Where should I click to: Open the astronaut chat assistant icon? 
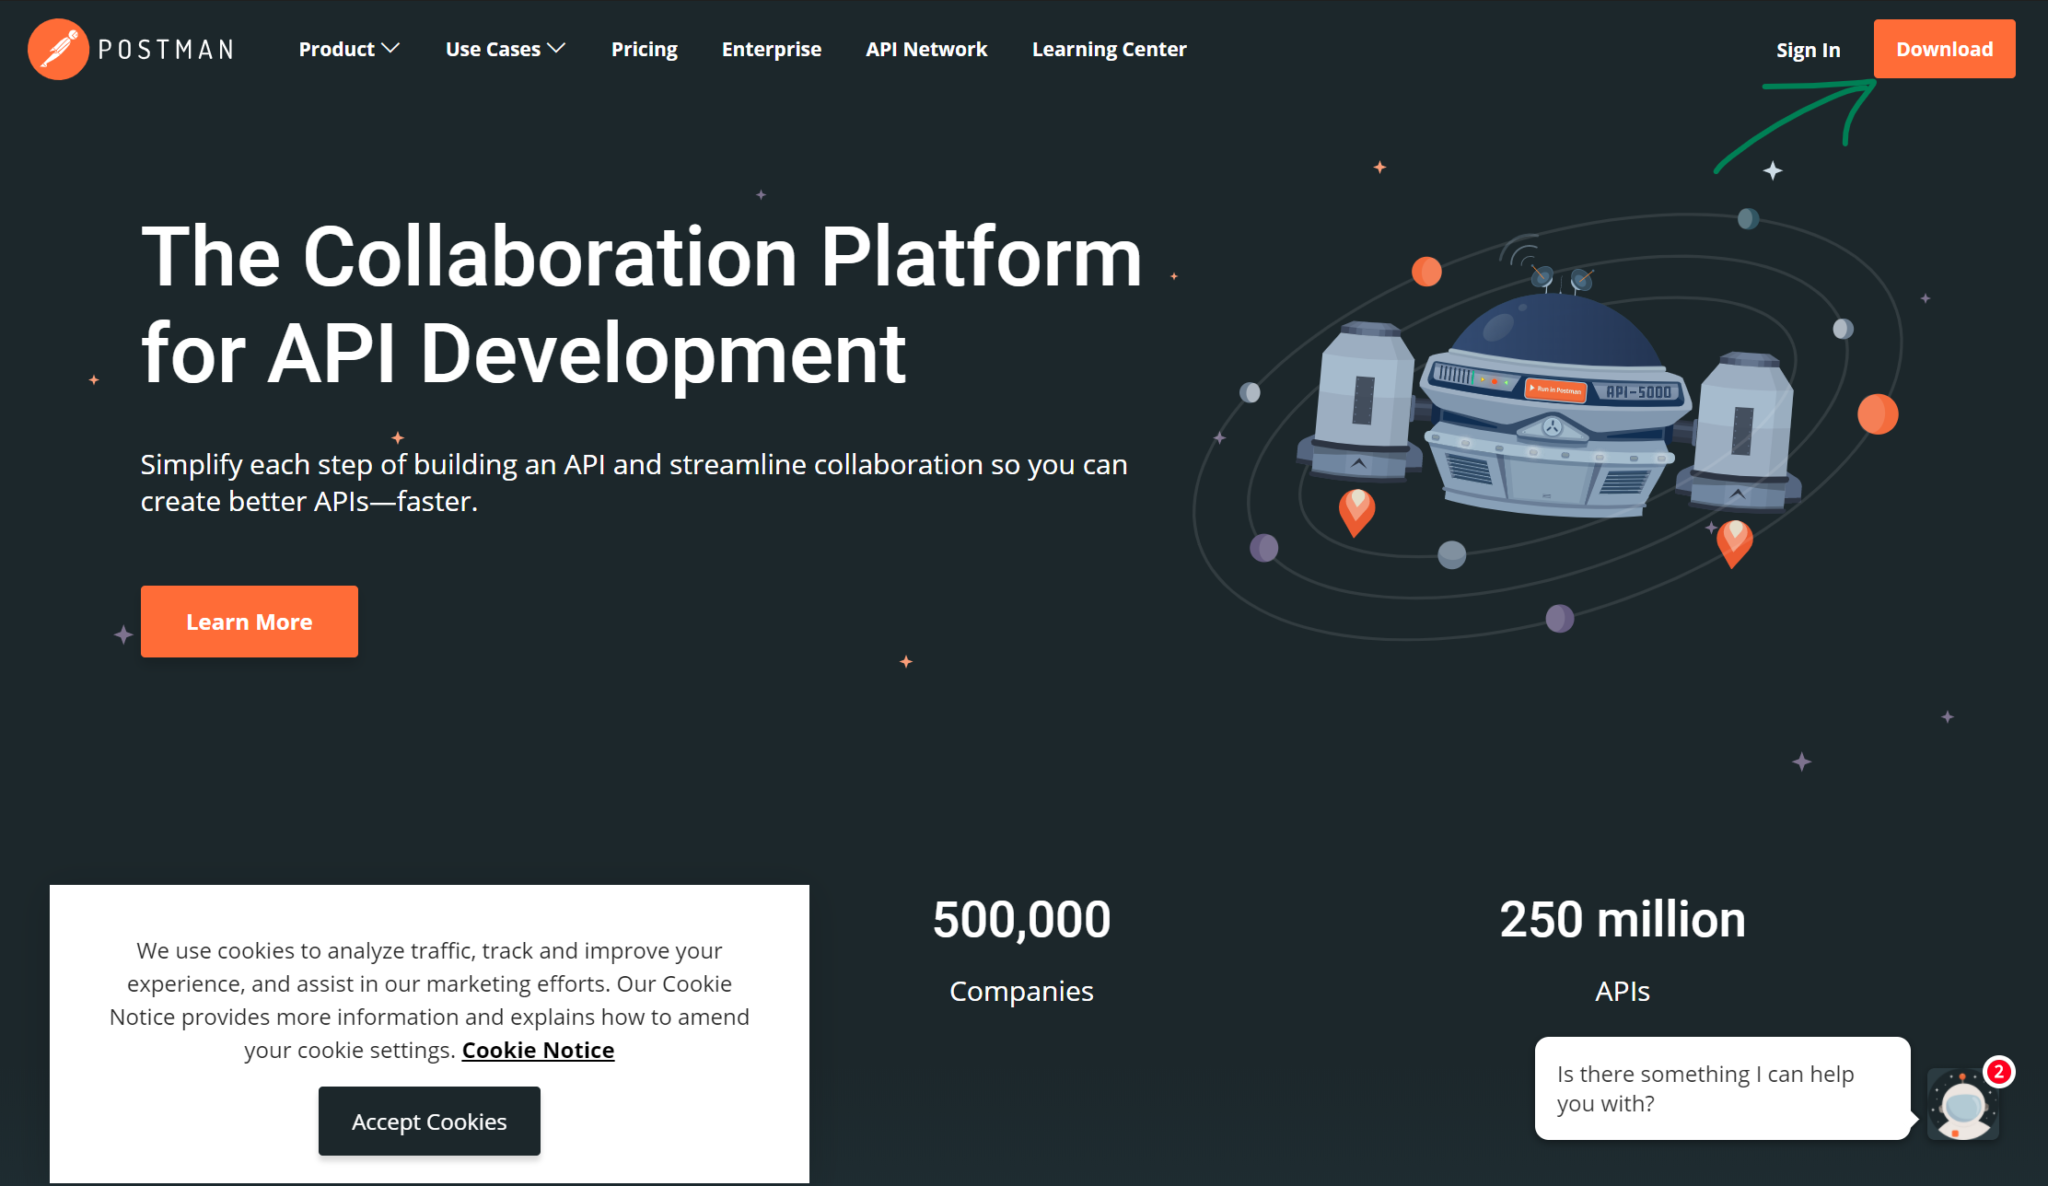[1962, 1107]
